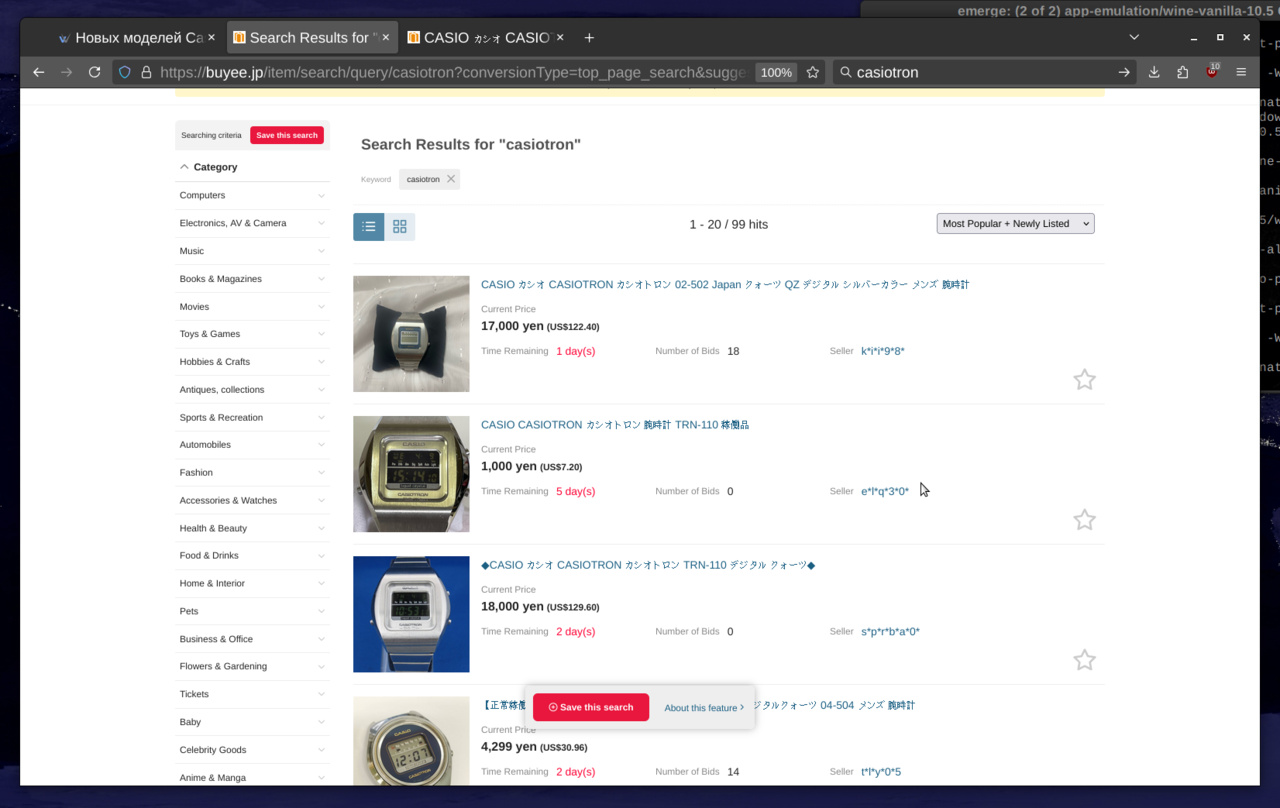Reload the page in browser toolbar
Screen dimensions: 1280x808
(x=94, y=72)
